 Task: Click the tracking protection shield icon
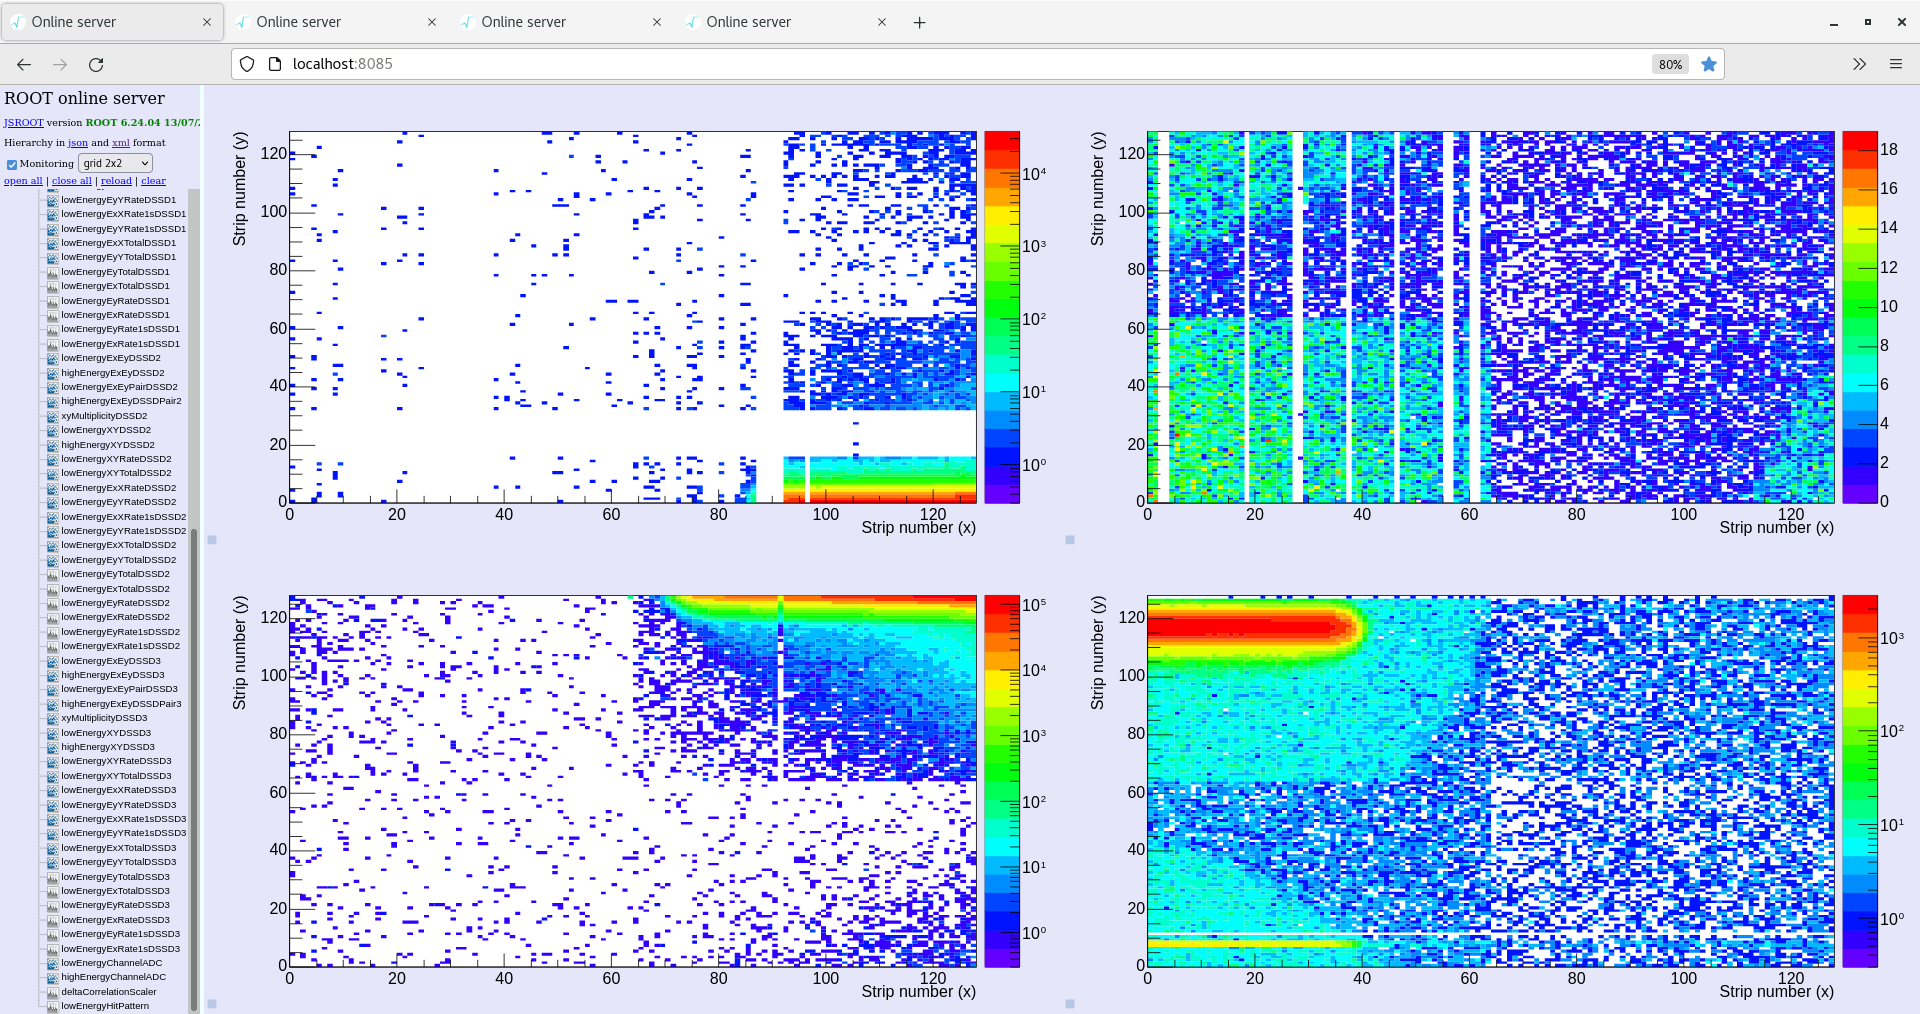coord(246,63)
